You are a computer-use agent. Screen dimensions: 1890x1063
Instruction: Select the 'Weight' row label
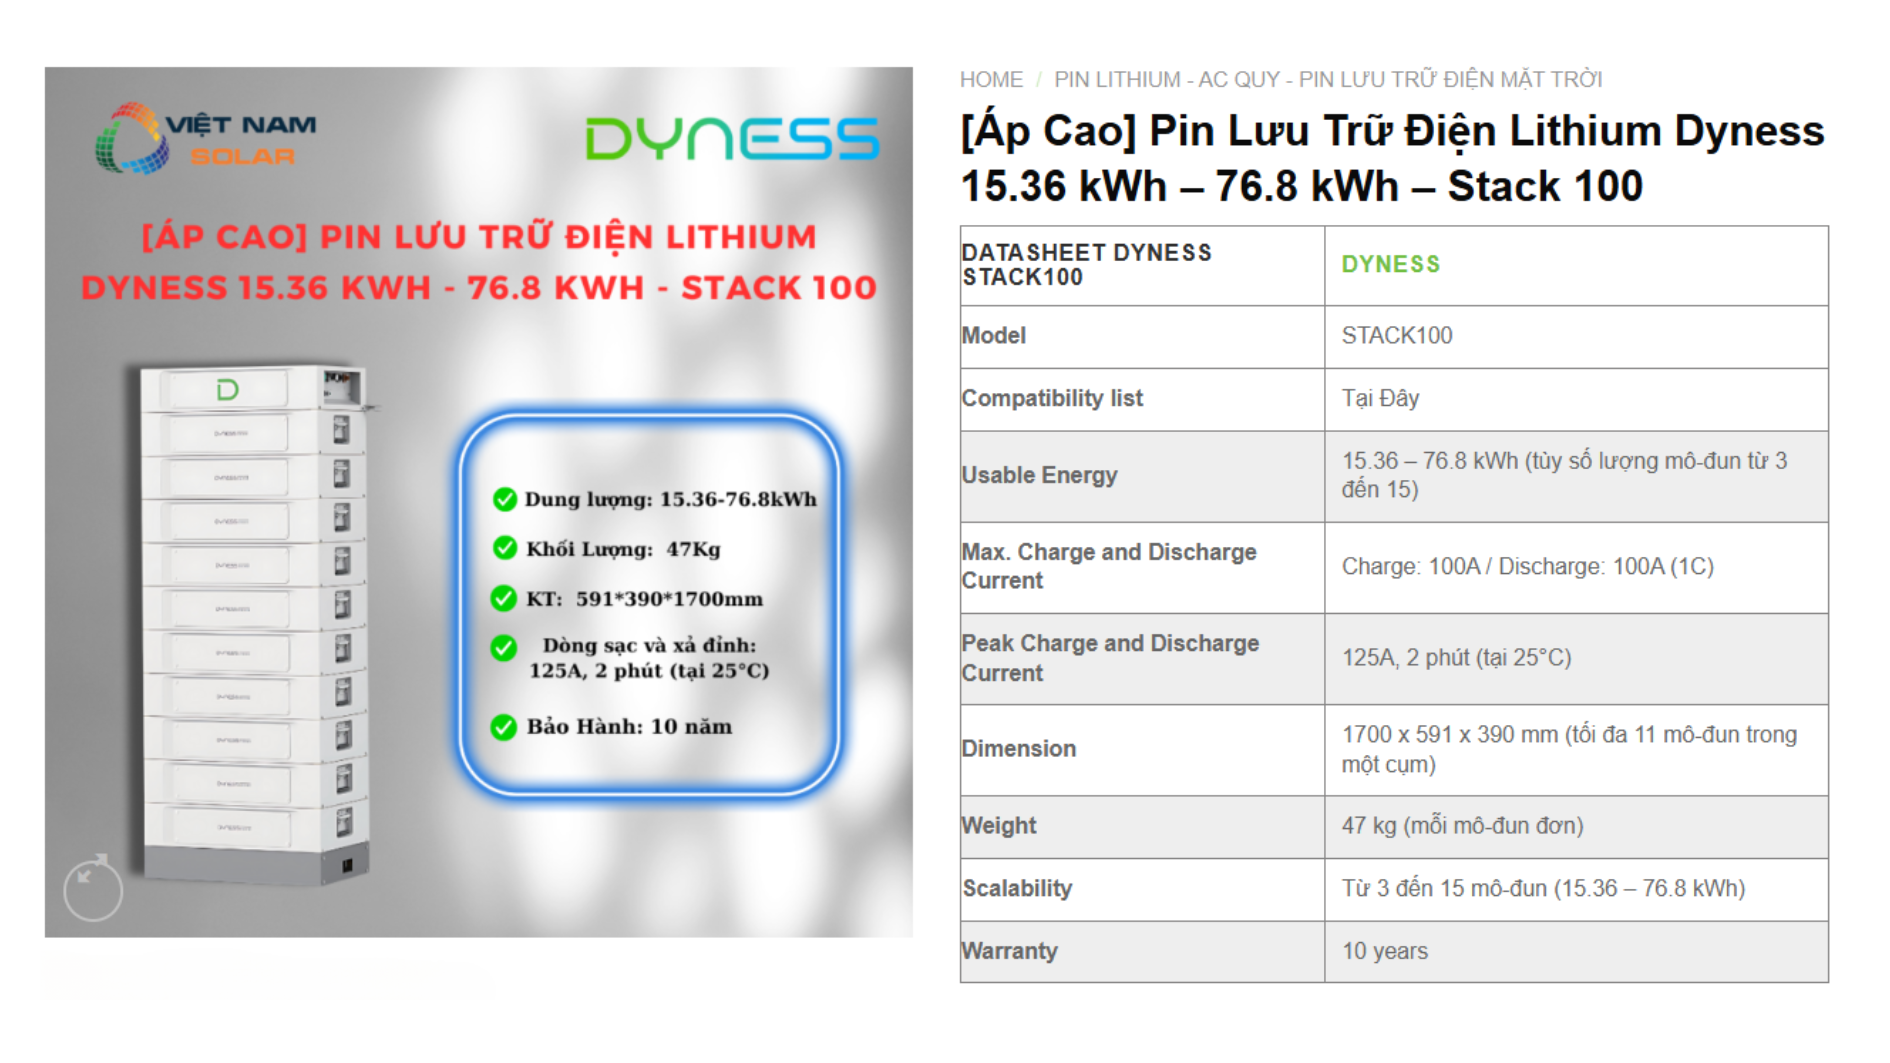point(999,826)
